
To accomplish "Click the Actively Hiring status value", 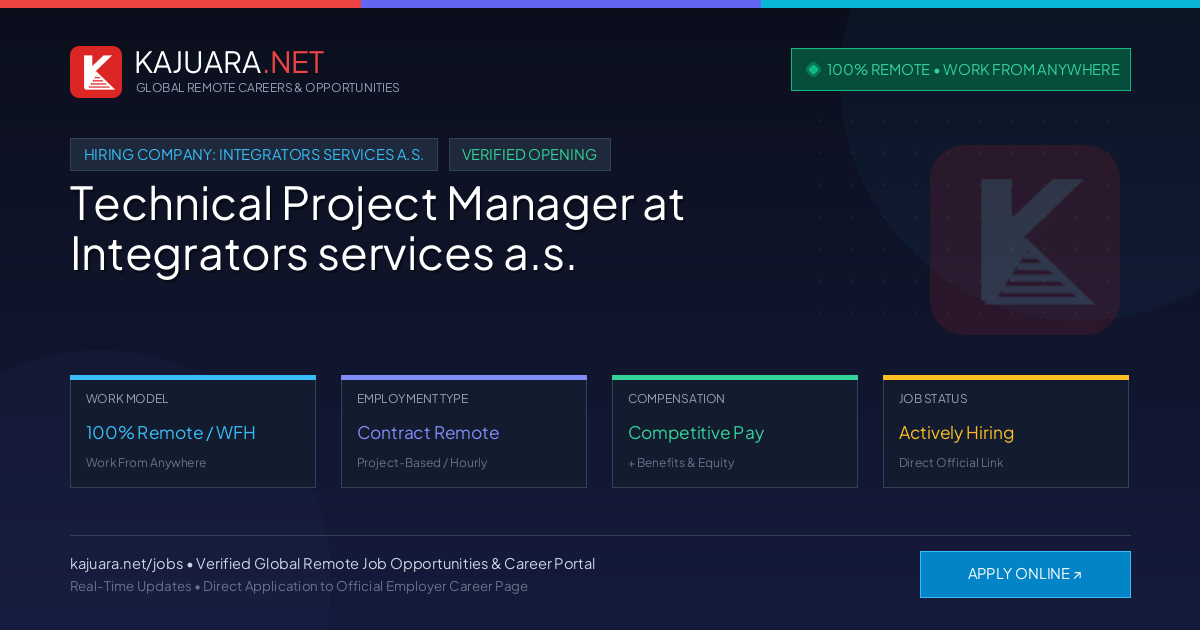I will click(x=956, y=433).
